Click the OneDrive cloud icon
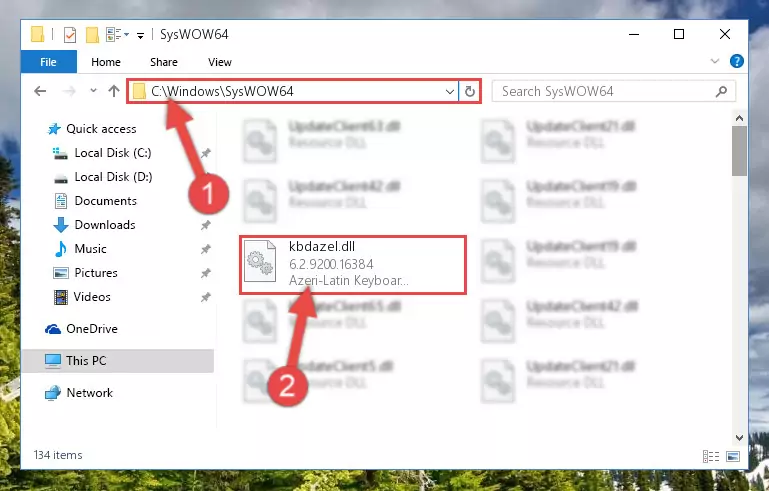 tap(53, 329)
